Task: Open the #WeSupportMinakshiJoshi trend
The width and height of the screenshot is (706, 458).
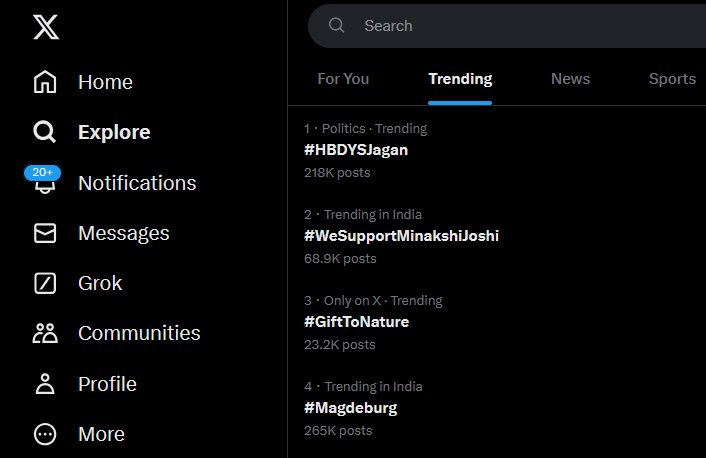Action: tap(401, 236)
